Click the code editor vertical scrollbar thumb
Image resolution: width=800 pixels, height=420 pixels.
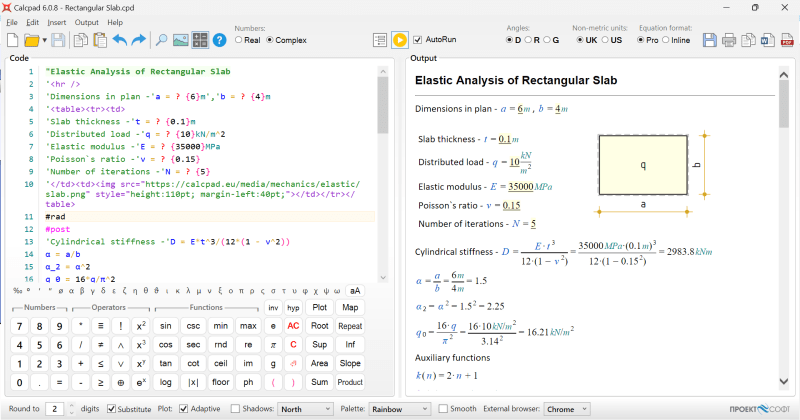click(383, 105)
